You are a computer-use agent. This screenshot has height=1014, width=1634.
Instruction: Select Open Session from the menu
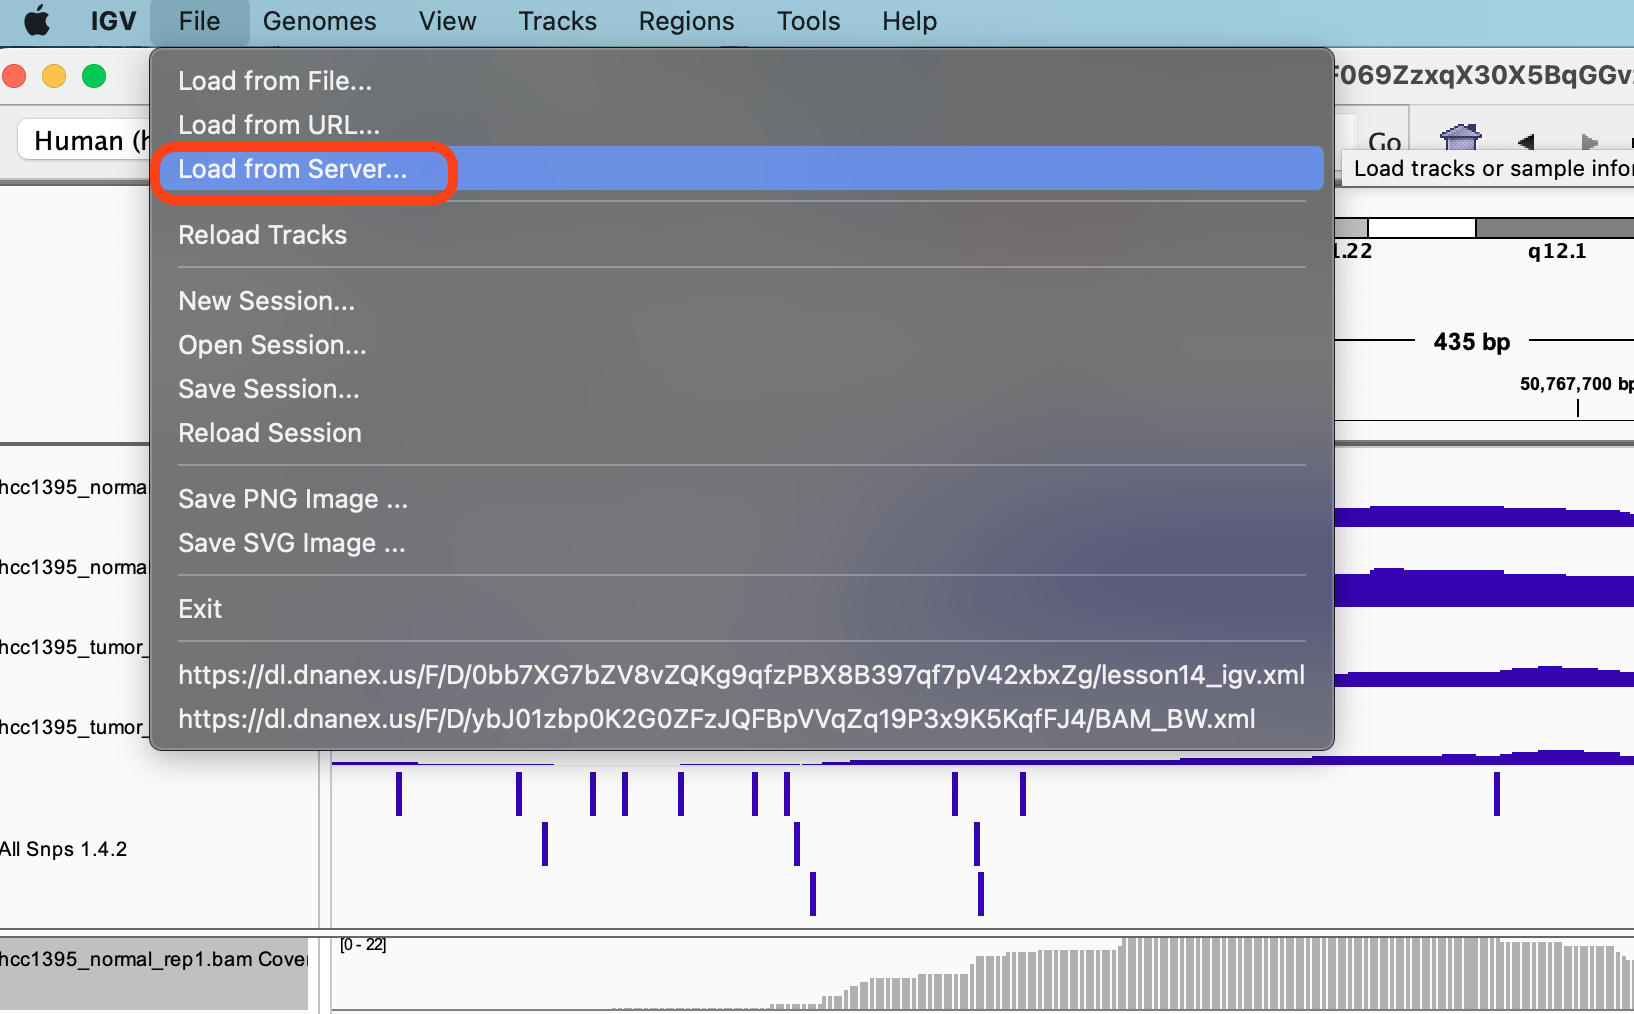(x=272, y=345)
